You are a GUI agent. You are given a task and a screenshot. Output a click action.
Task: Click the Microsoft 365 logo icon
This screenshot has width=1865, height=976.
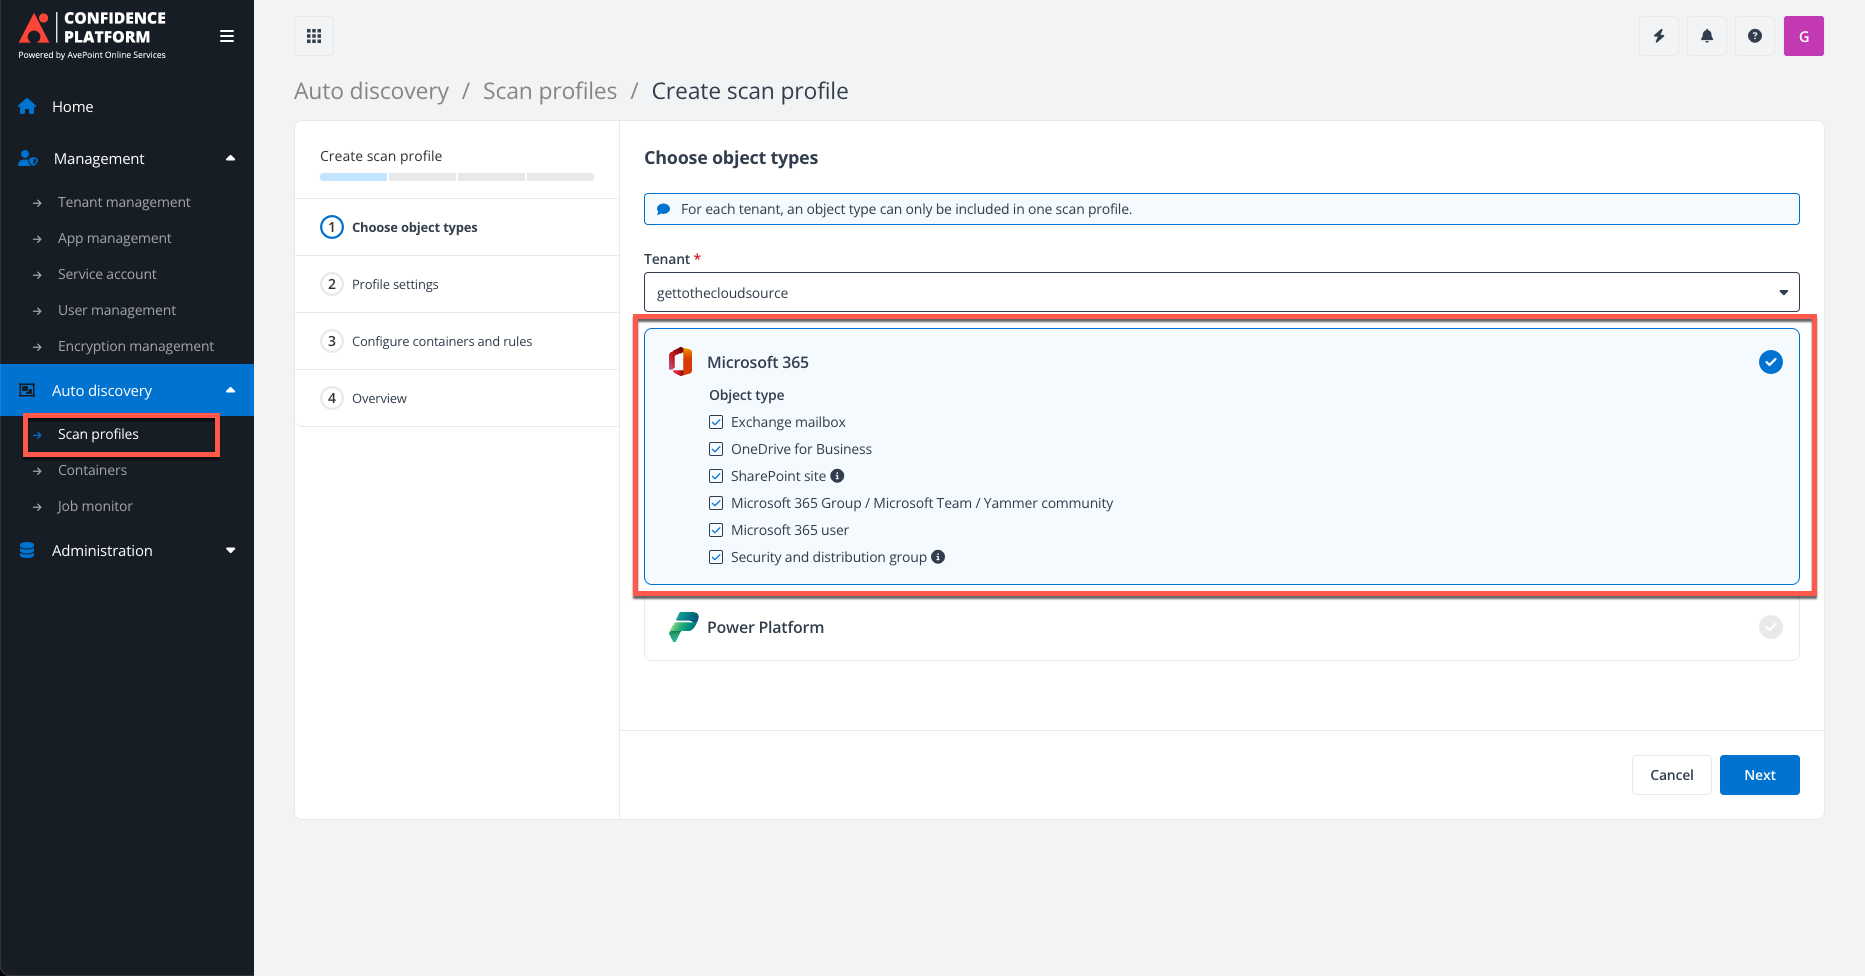(682, 361)
